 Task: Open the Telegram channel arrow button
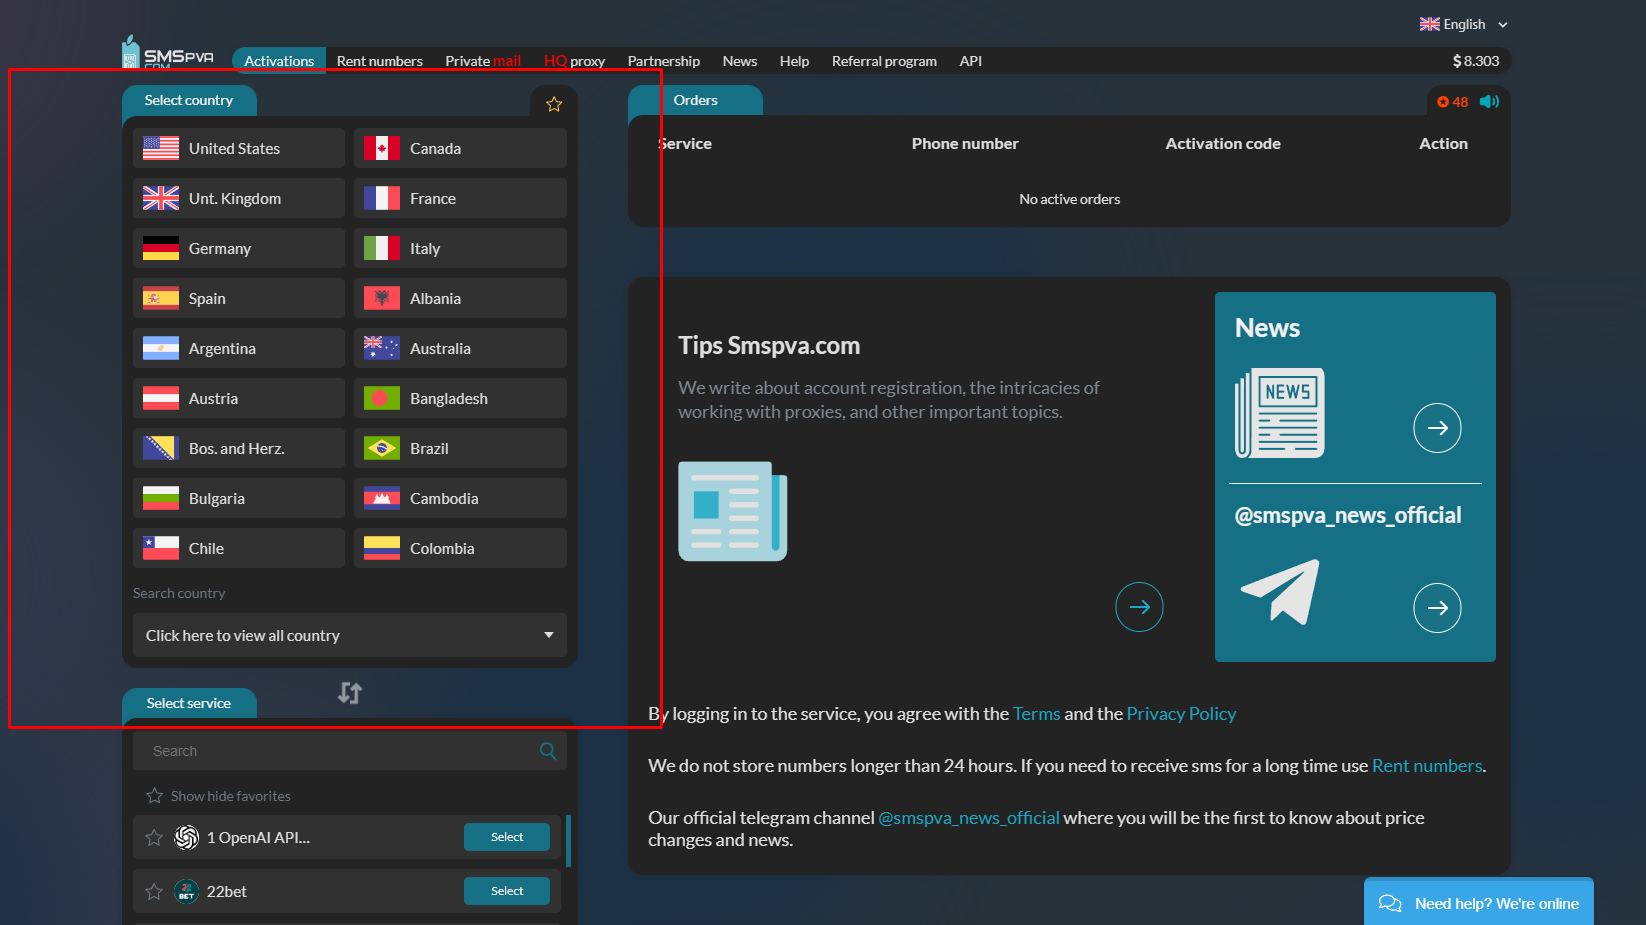(x=1437, y=608)
